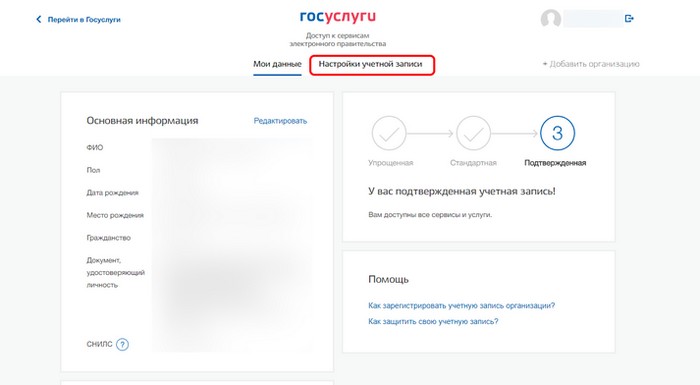The image size is (700, 385).
Task: Click Документ, удостоверяющий личность label
Action: click(x=116, y=272)
